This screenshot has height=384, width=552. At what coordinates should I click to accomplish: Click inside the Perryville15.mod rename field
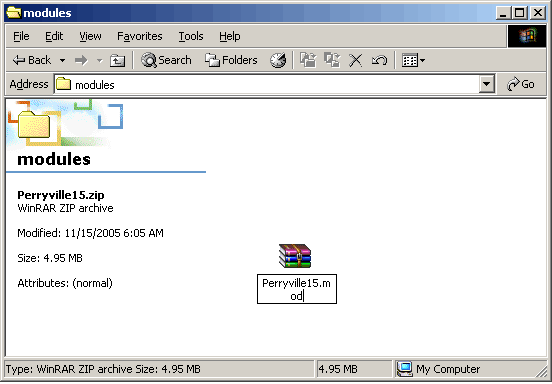(297, 289)
